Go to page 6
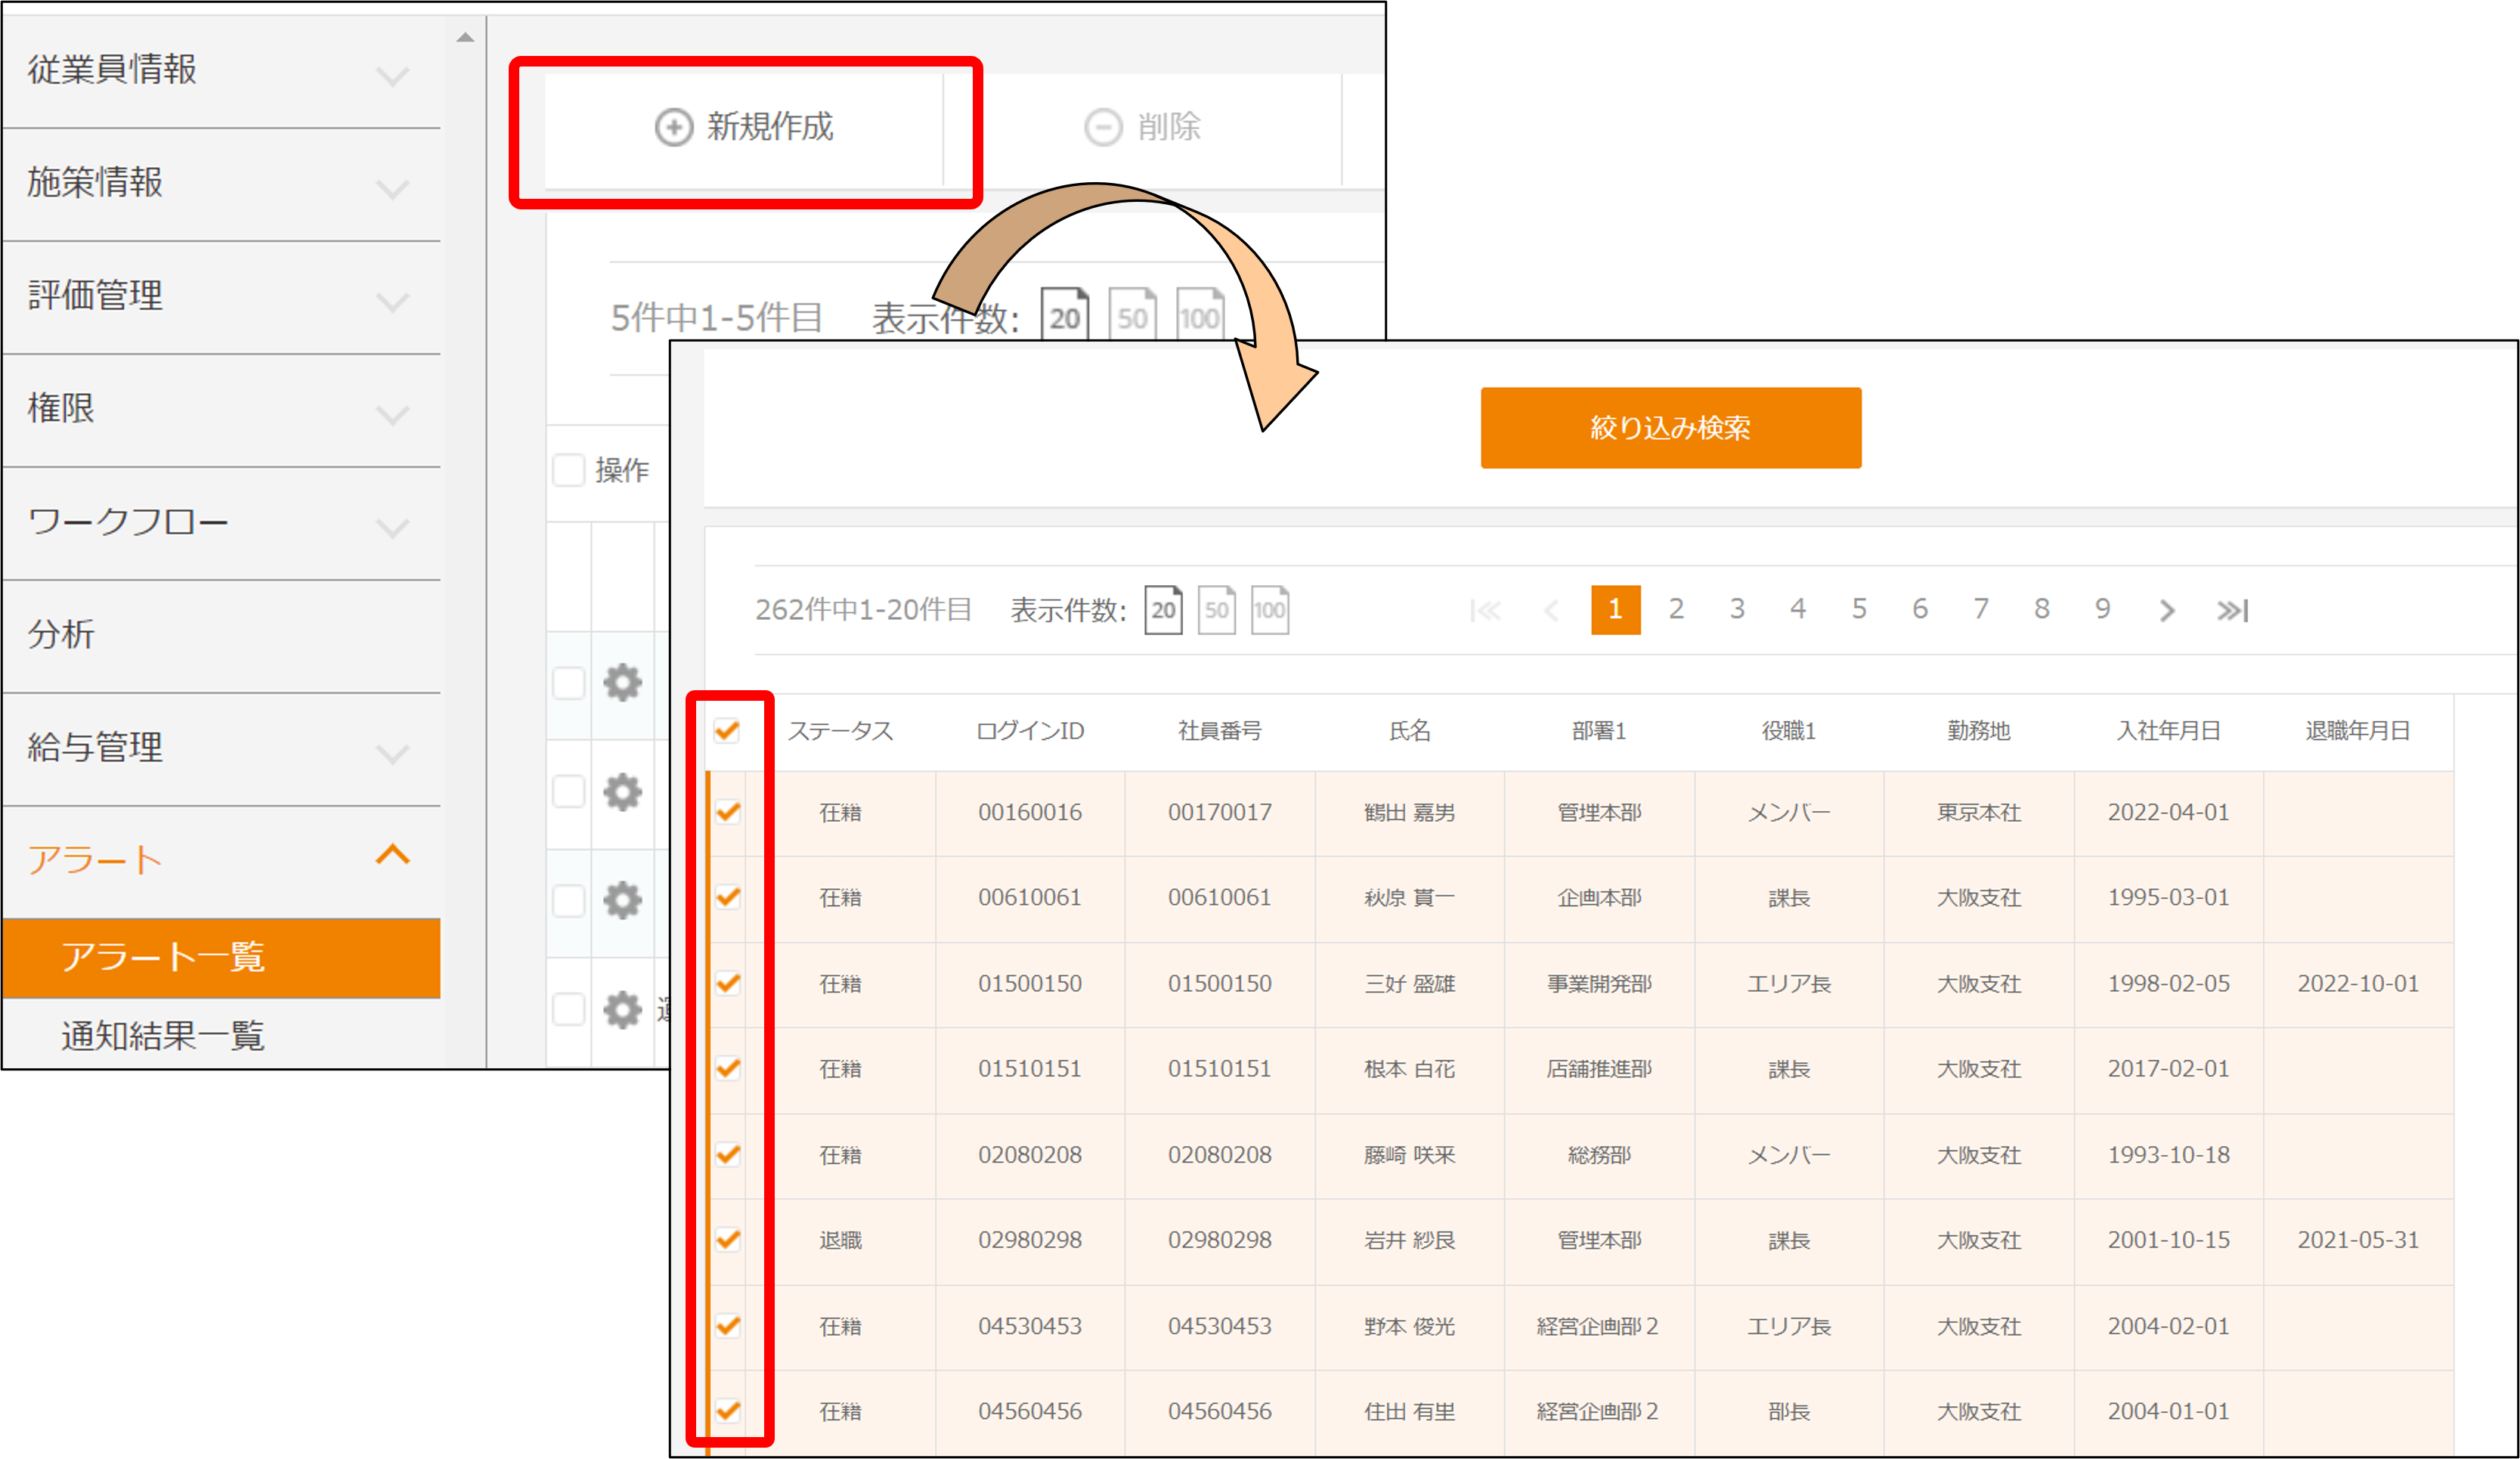Screen dimensions: 2520x1459 click(x=1920, y=609)
